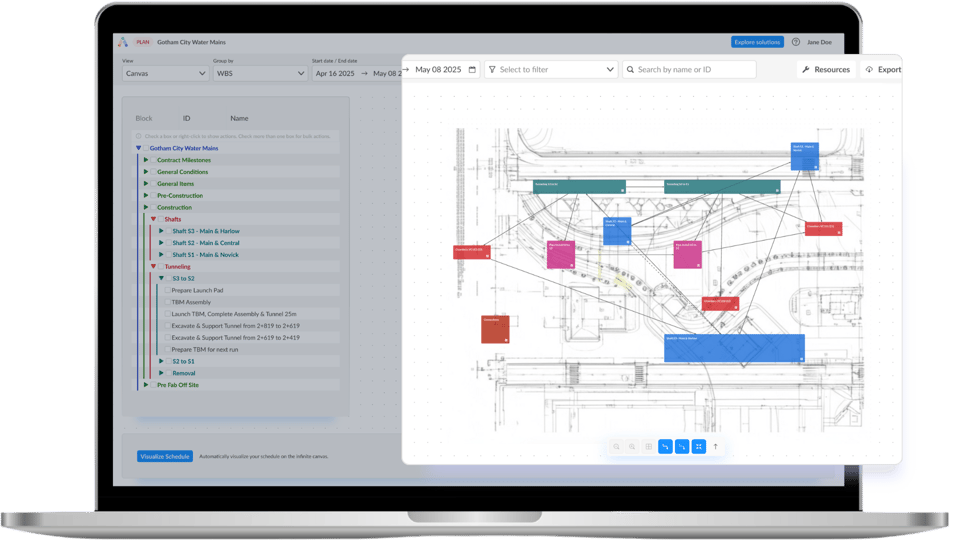Click the ID column header
This screenshot has height=540, width=960.
click(186, 118)
